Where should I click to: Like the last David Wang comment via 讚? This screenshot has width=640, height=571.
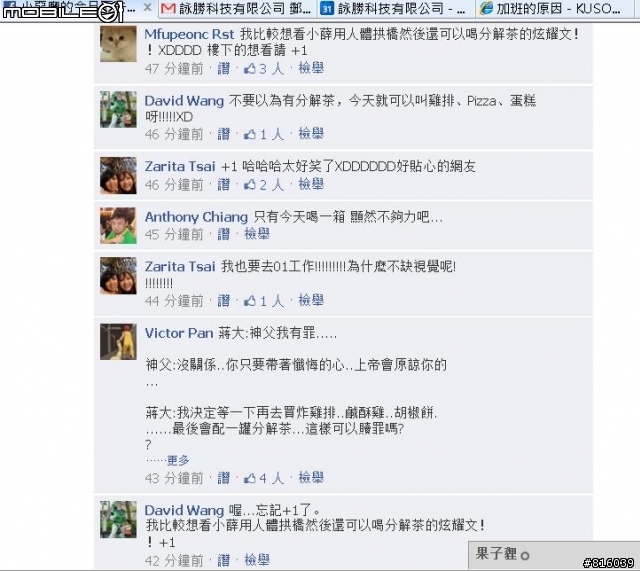(223, 560)
